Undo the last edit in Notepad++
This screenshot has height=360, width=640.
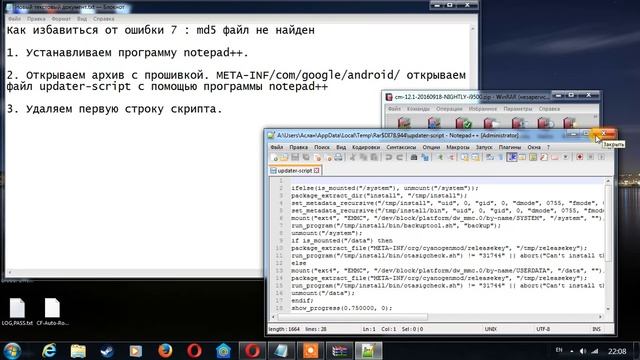(x=389, y=157)
